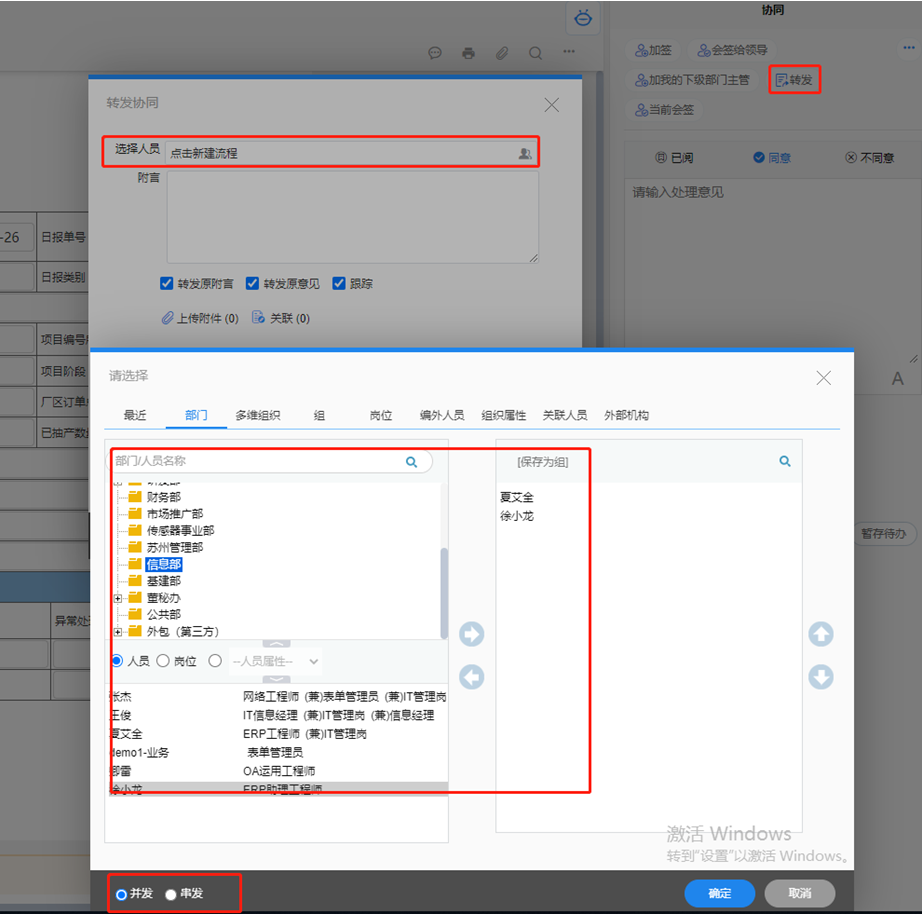Open the person picker icon in 选择人员 field
This screenshot has width=922, height=916.
(525, 153)
